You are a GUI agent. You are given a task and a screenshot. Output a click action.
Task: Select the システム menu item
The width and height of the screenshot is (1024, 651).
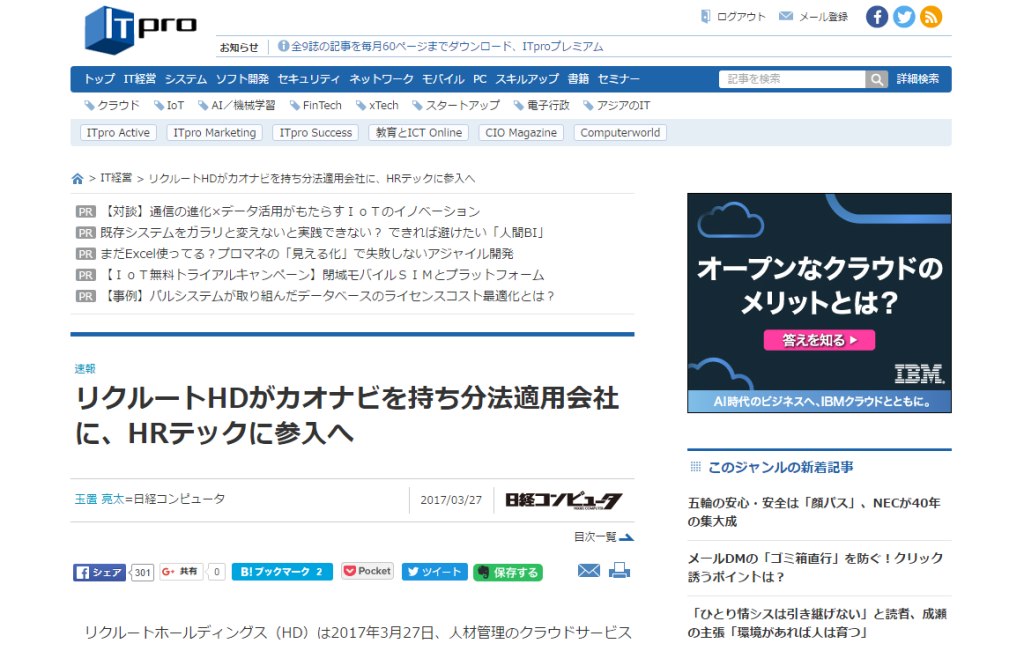pyautogui.click(x=185, y=79)
